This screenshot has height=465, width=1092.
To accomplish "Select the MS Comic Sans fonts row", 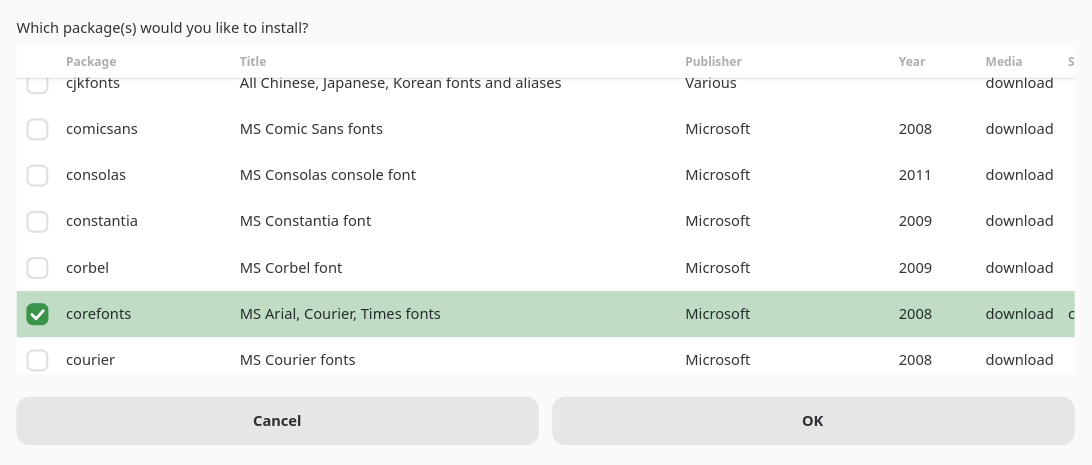I will [x=311, y=129].
